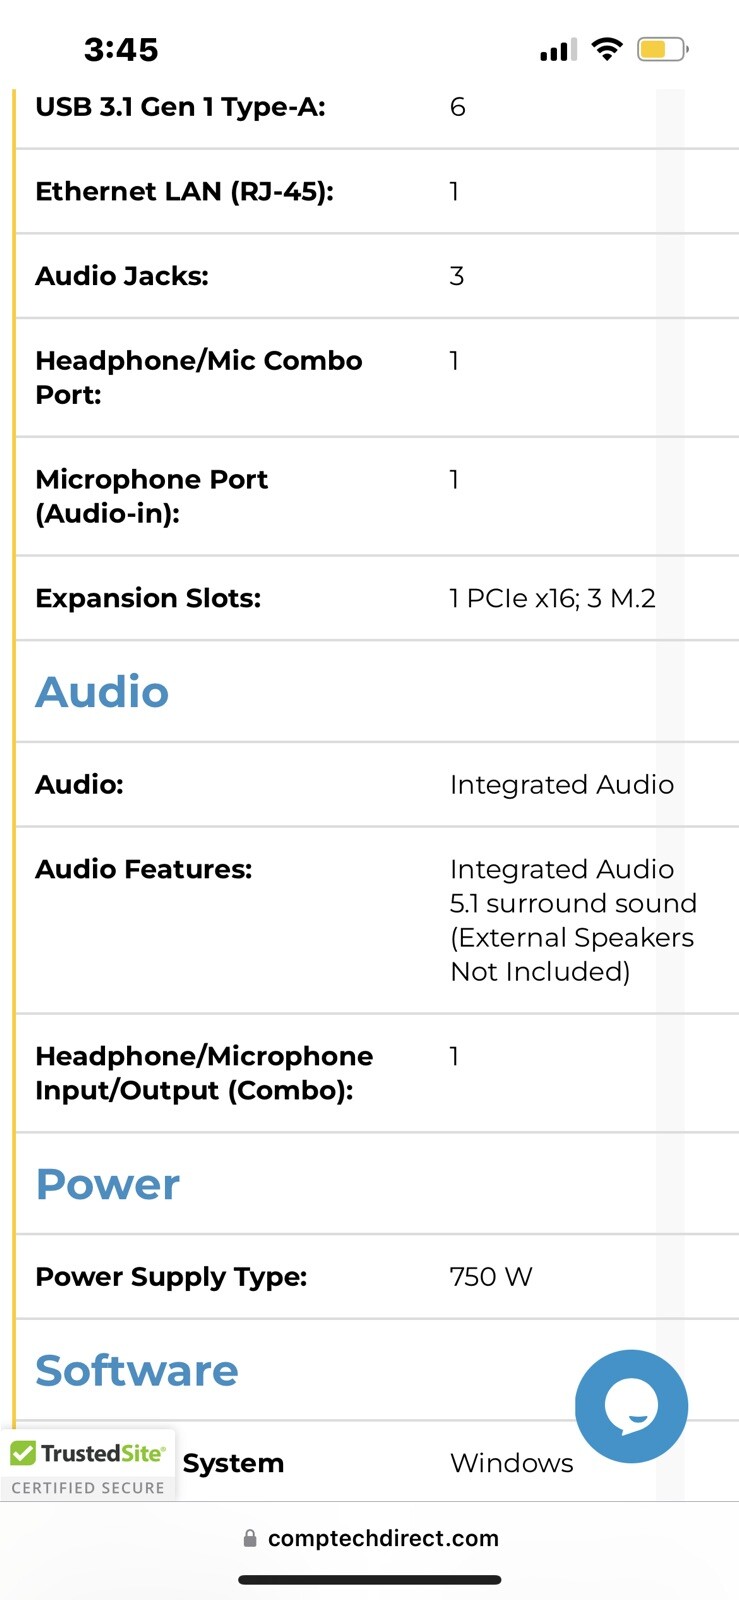Image resolution: width=739 pixels, height=1600 pixels.
Task: Tap the lock icon beside comptechdirect.com
Action: coord(250,1538)
